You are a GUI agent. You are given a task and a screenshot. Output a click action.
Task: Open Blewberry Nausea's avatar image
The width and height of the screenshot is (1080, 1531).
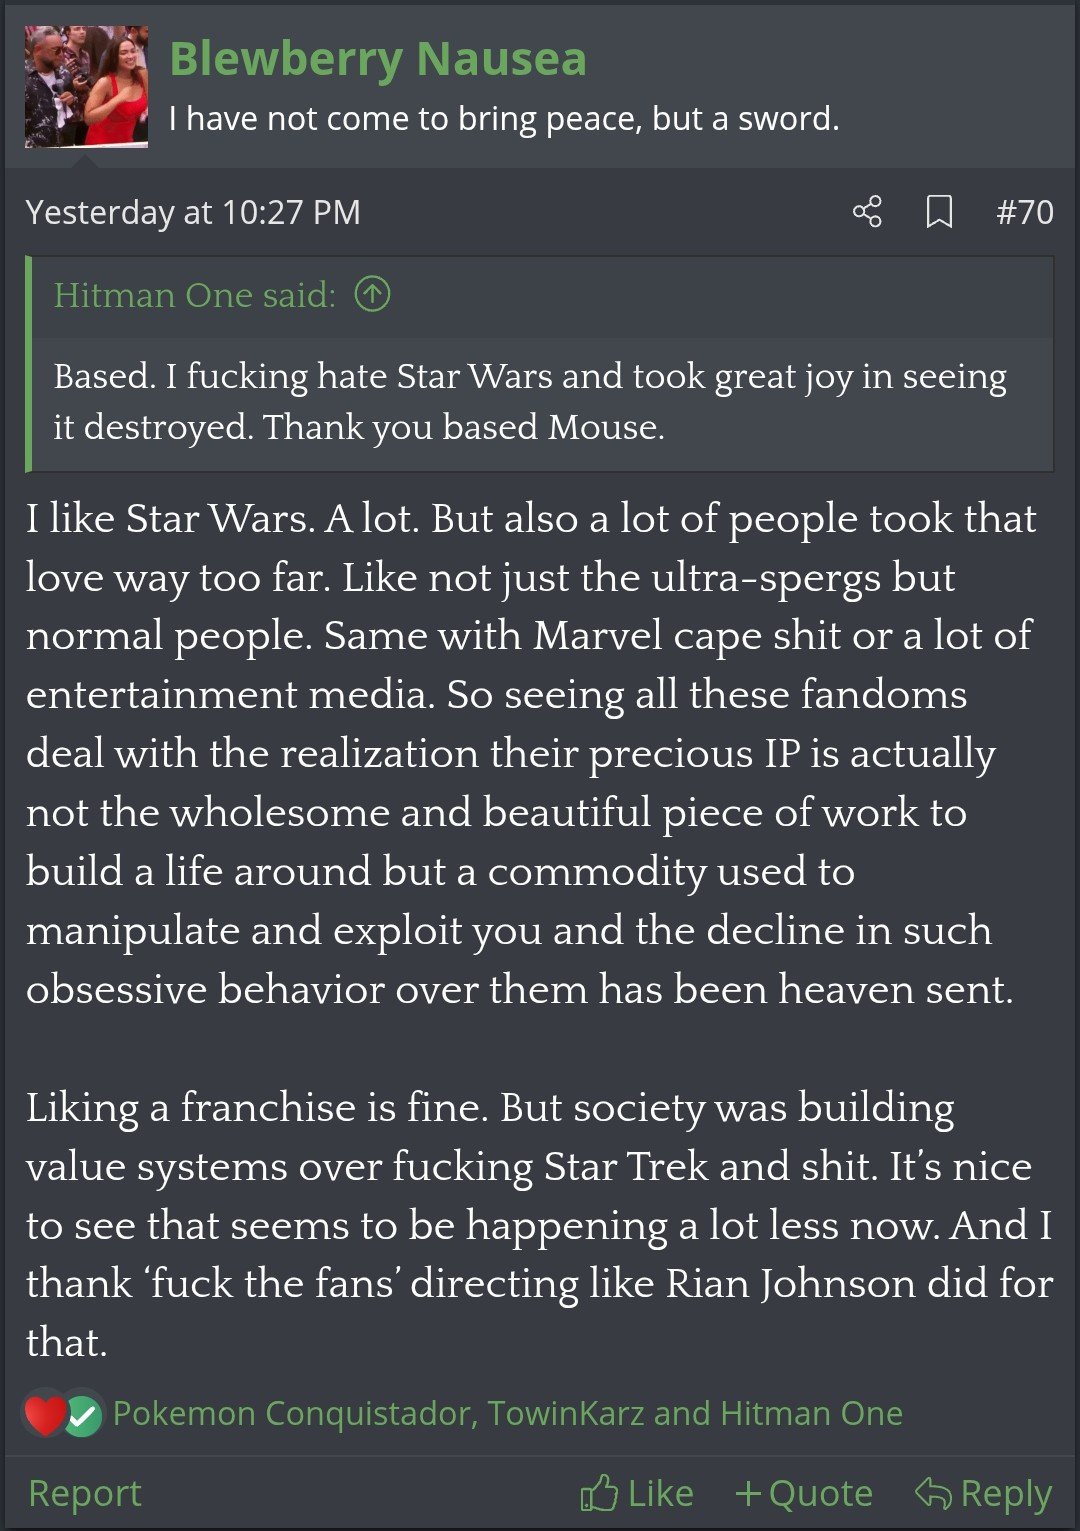click(87, 87)
